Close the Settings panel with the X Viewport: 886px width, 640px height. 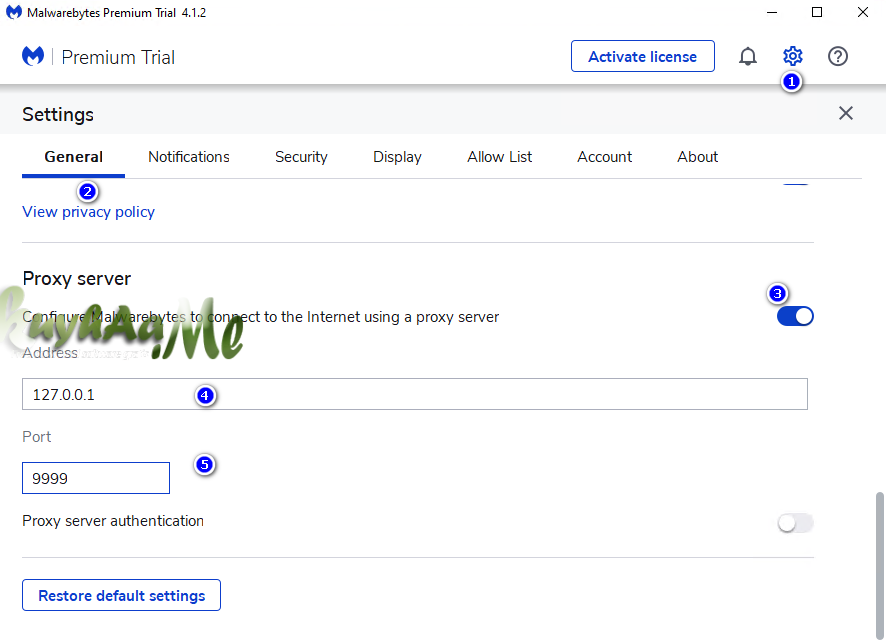point(846,113)
